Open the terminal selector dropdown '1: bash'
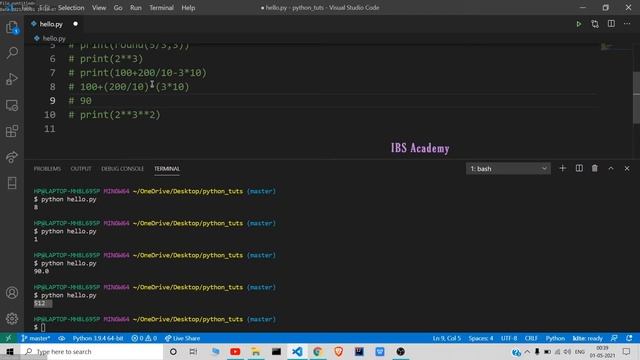This screenshot has width=640, height=360. coord(508,169)
